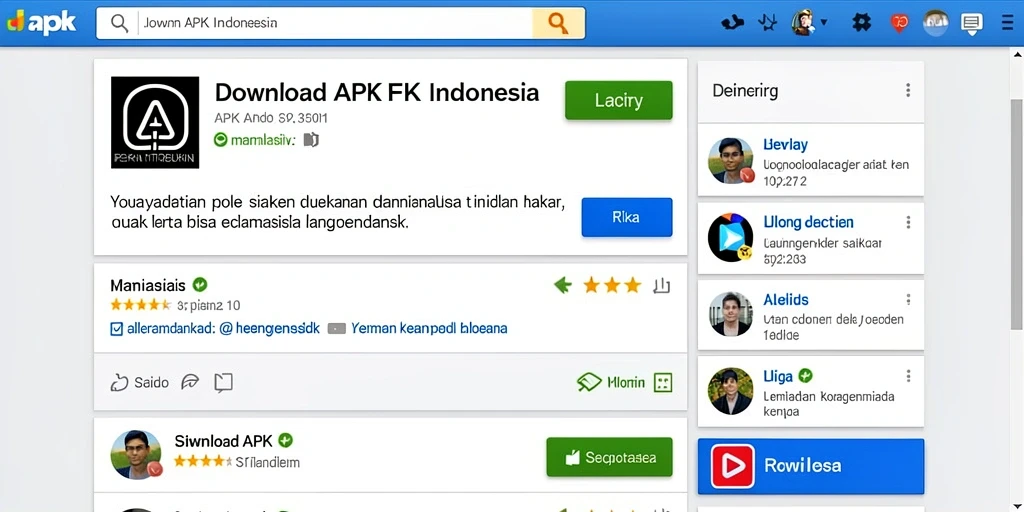
Task: Open settings gear in top bar
Action: (861, 23)
